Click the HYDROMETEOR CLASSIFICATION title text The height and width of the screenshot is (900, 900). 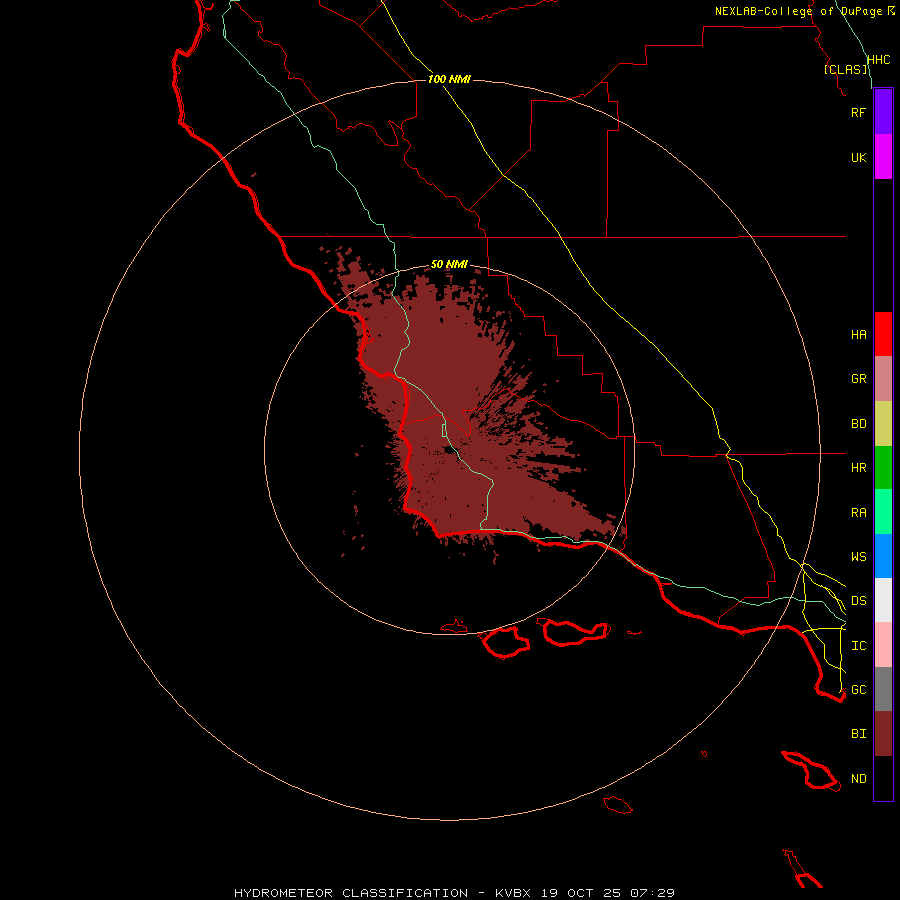[351, 893]
